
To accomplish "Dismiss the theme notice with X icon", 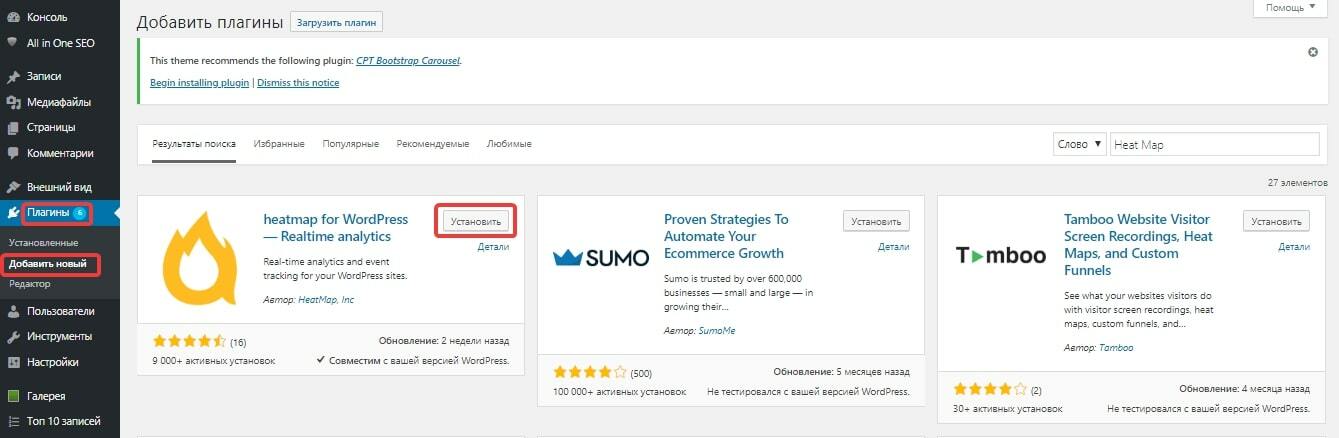I will [x=1313, y=52].
